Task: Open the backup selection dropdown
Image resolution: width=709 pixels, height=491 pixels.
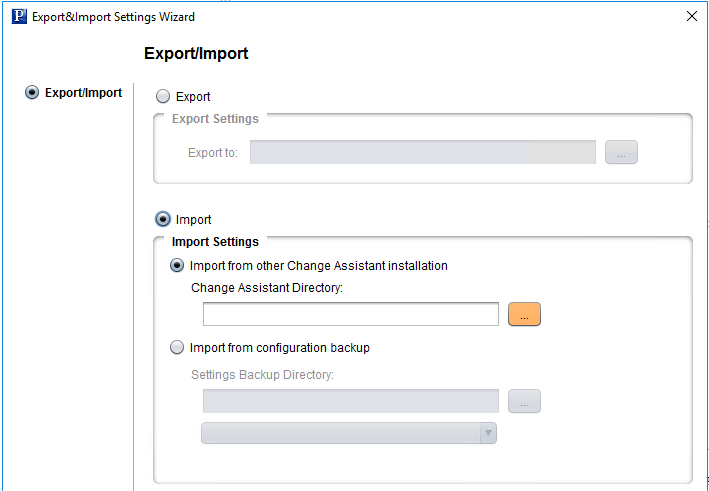Action: pos(349,433)
